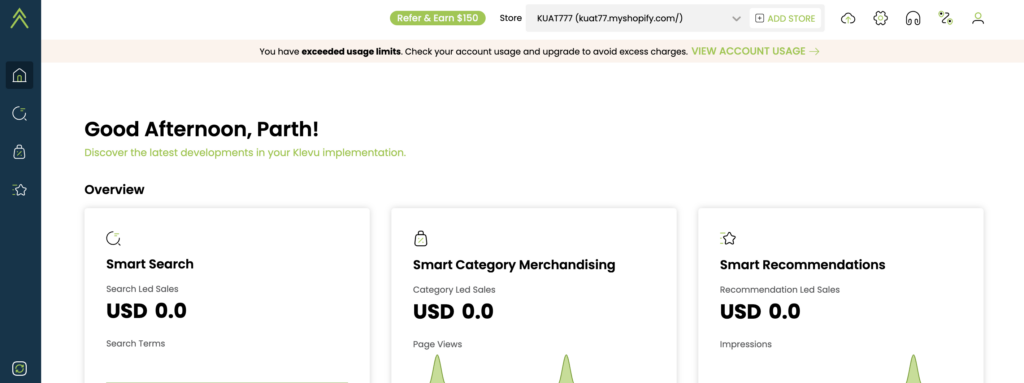This screenshot has width=1024, height=383.
Task: Open the Home dashboard sidebar icon
Action: click(20, 75)
